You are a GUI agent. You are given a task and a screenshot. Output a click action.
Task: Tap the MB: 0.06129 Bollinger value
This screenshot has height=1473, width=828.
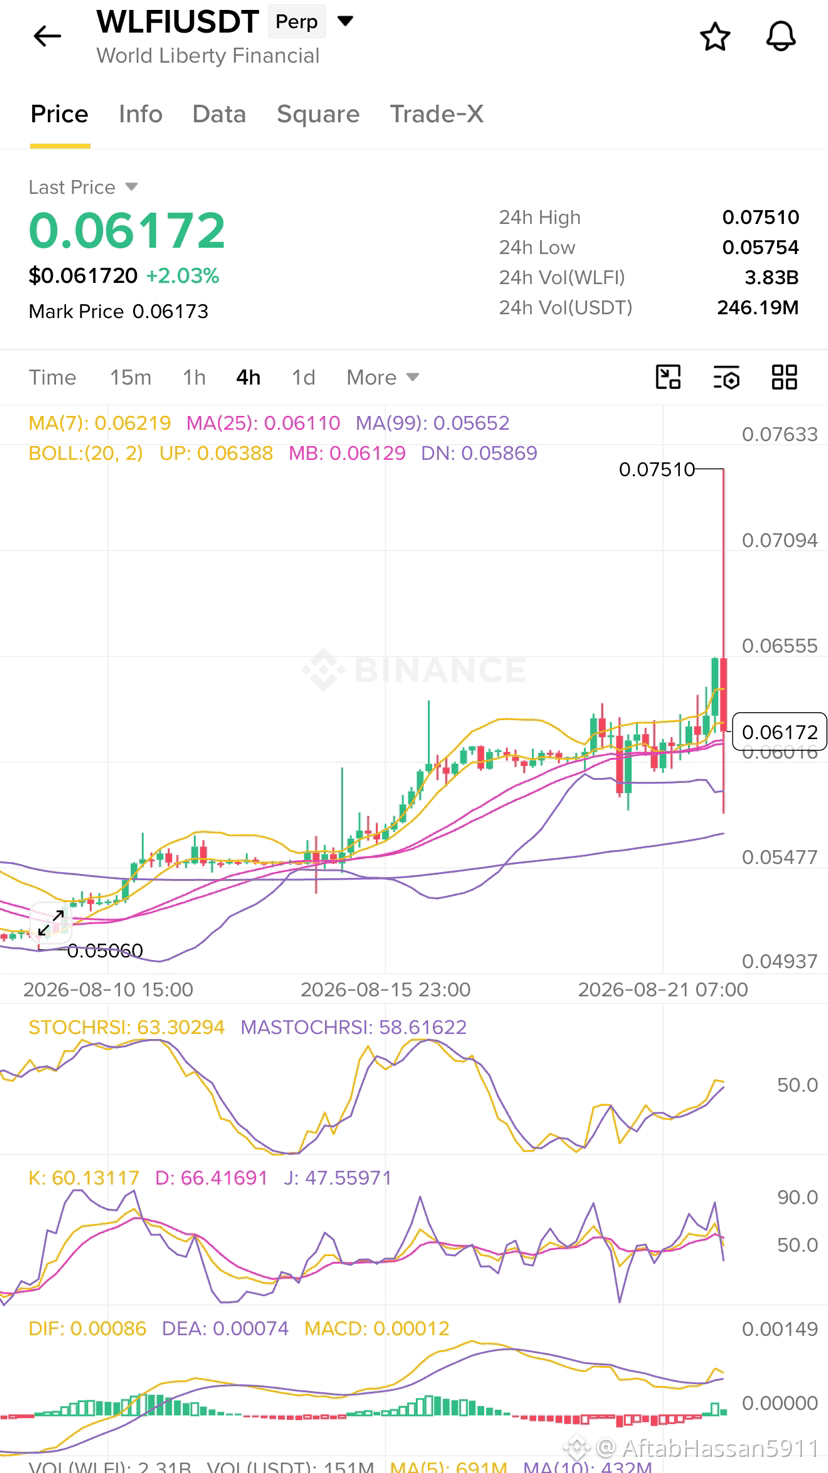(x=347, y=453)
